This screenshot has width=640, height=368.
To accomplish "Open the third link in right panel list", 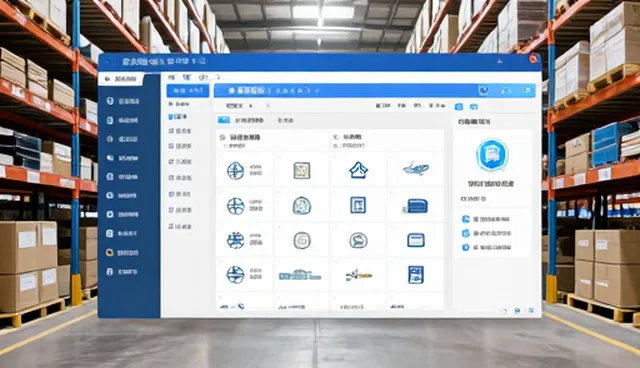I will 487,247.
